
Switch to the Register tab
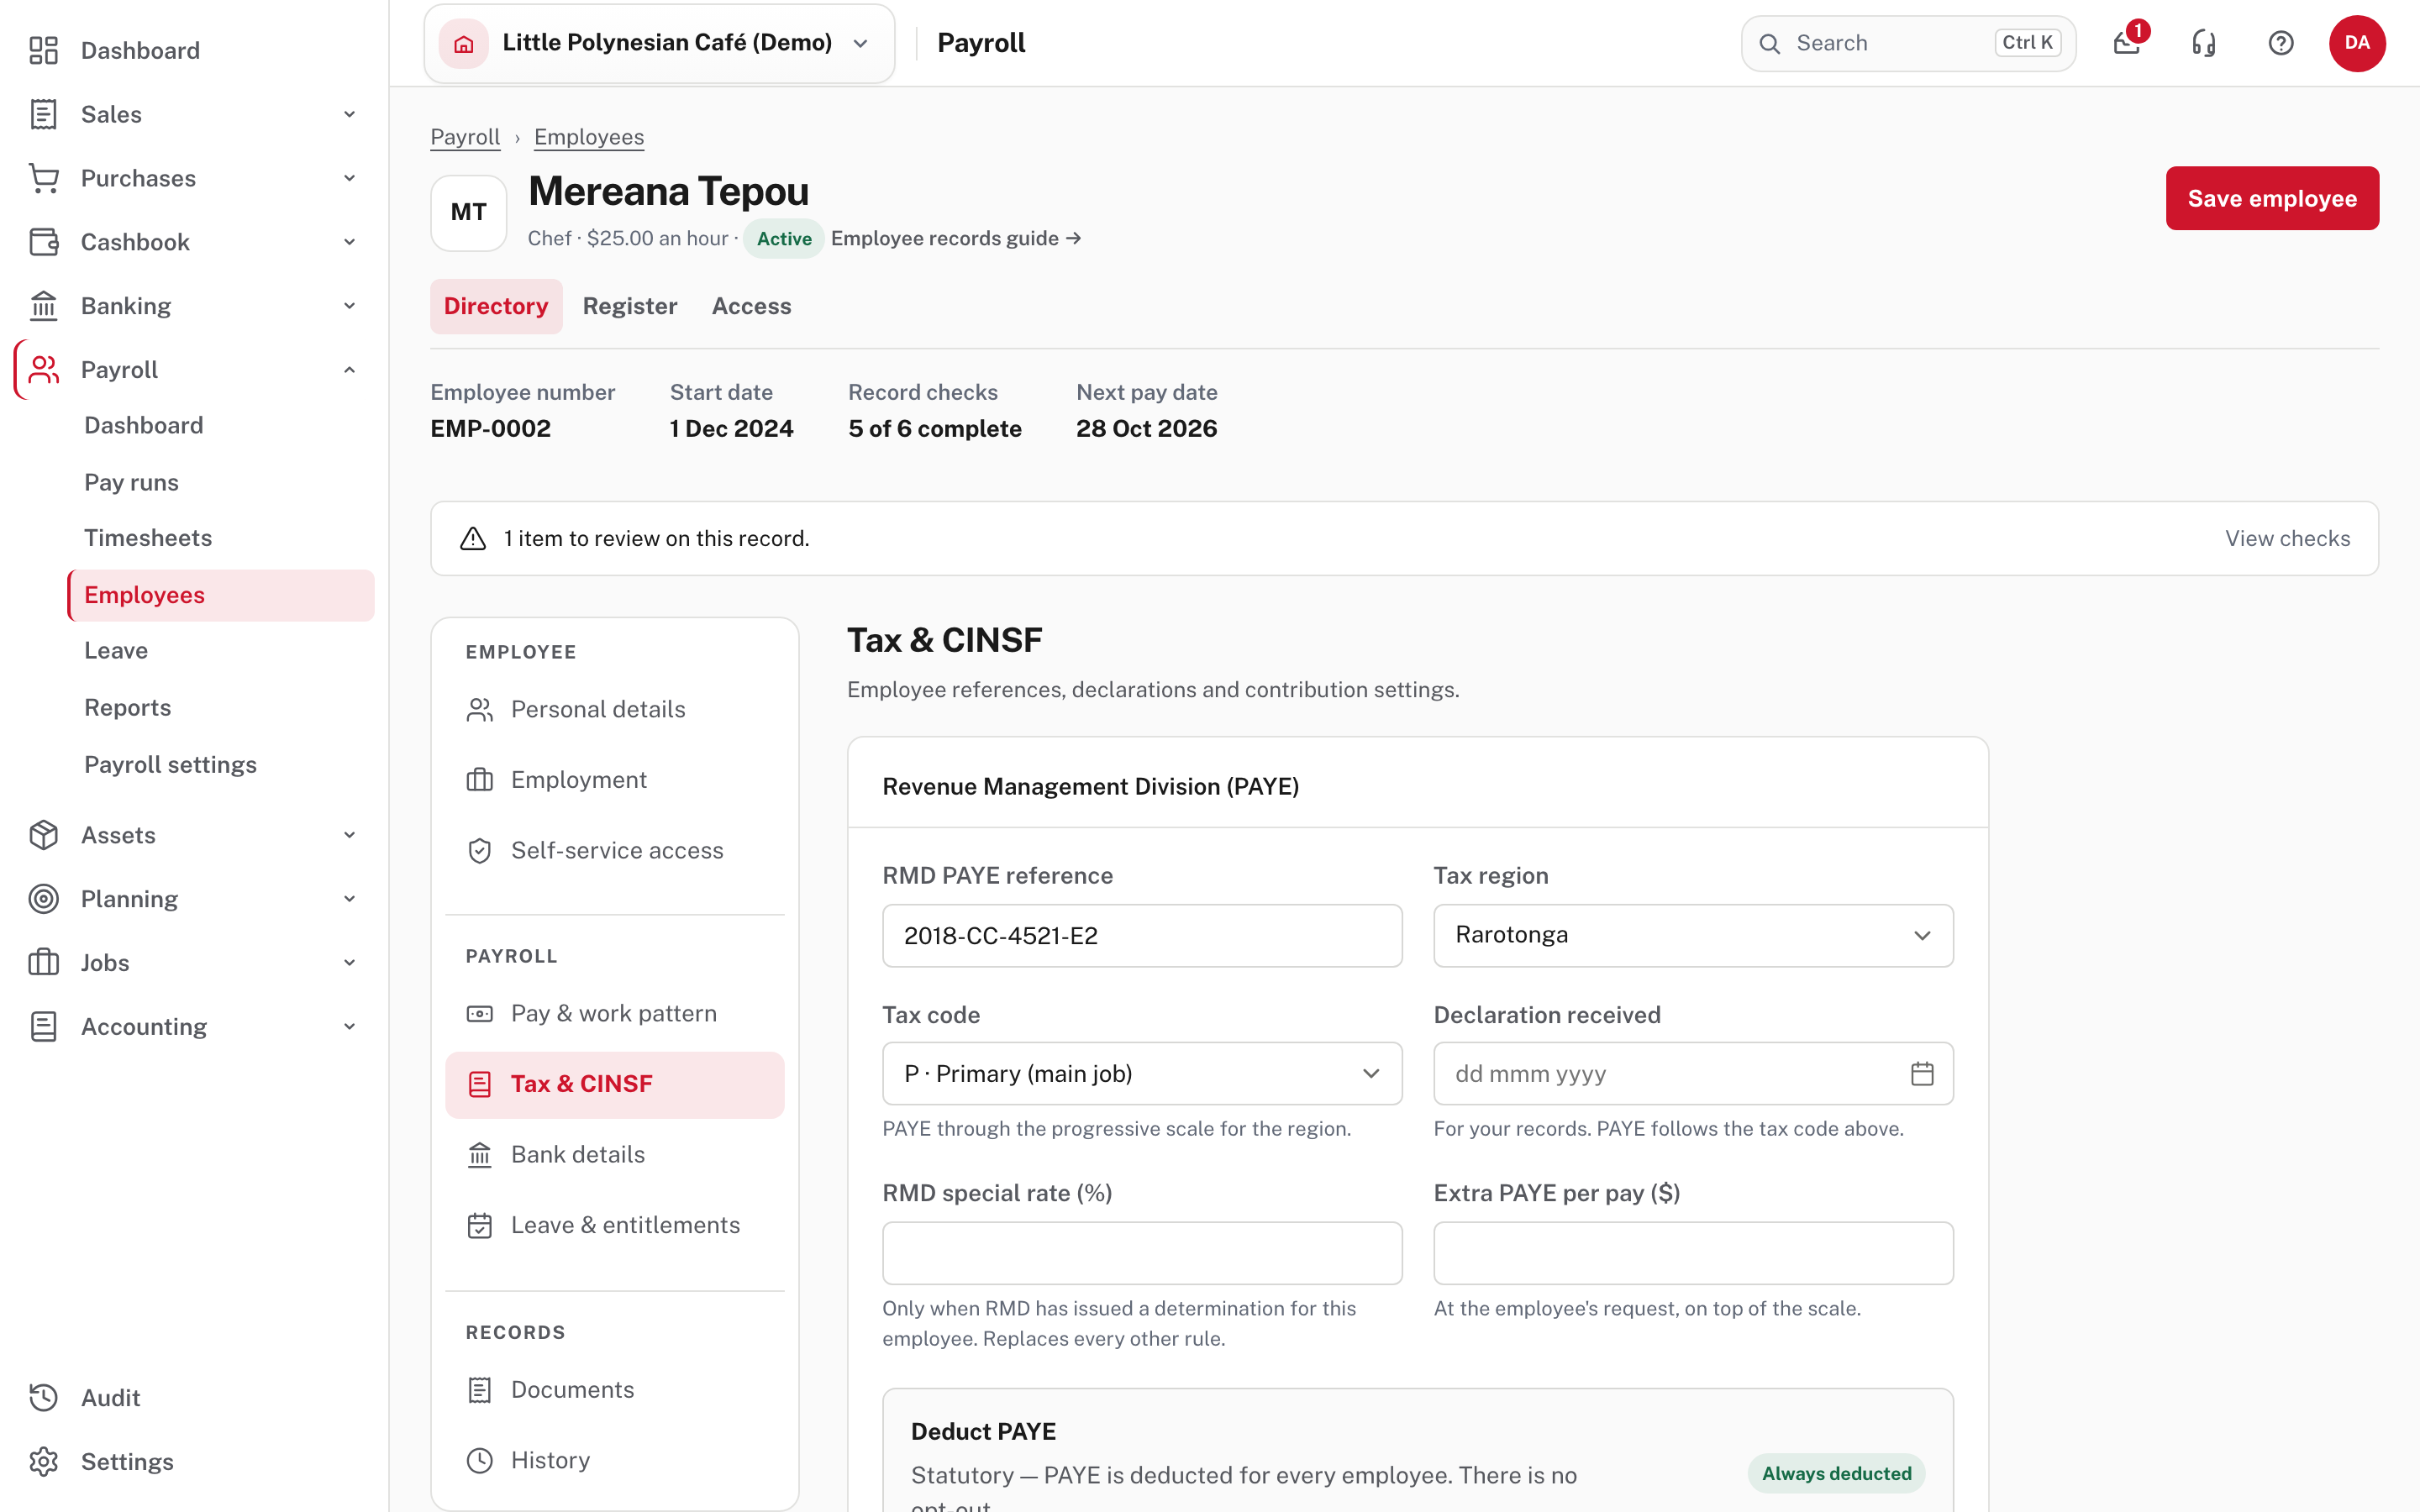pos(630,306)
